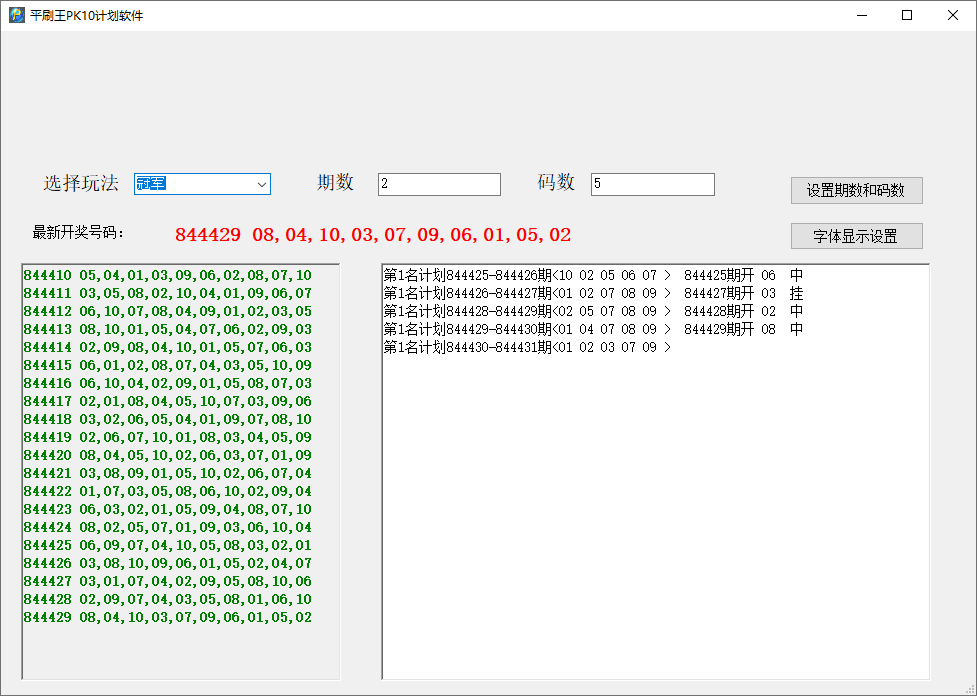Screen dimensions: 977x696
Task: Click plan line 844428-844429期
Action: click(593, 312)
